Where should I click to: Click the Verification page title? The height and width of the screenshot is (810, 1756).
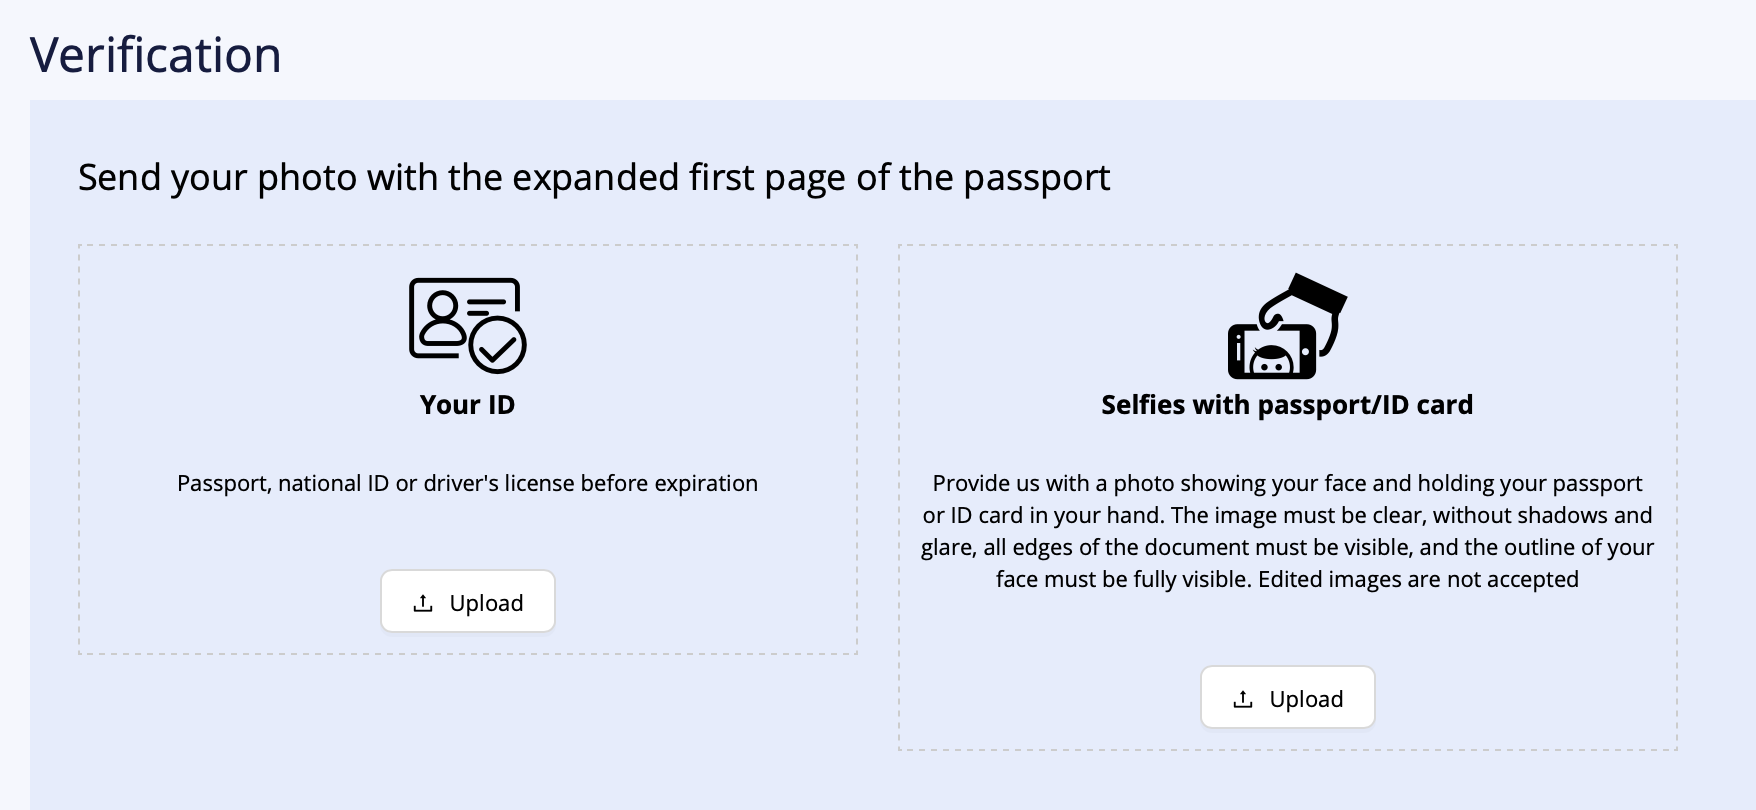(x=156, y=55)
